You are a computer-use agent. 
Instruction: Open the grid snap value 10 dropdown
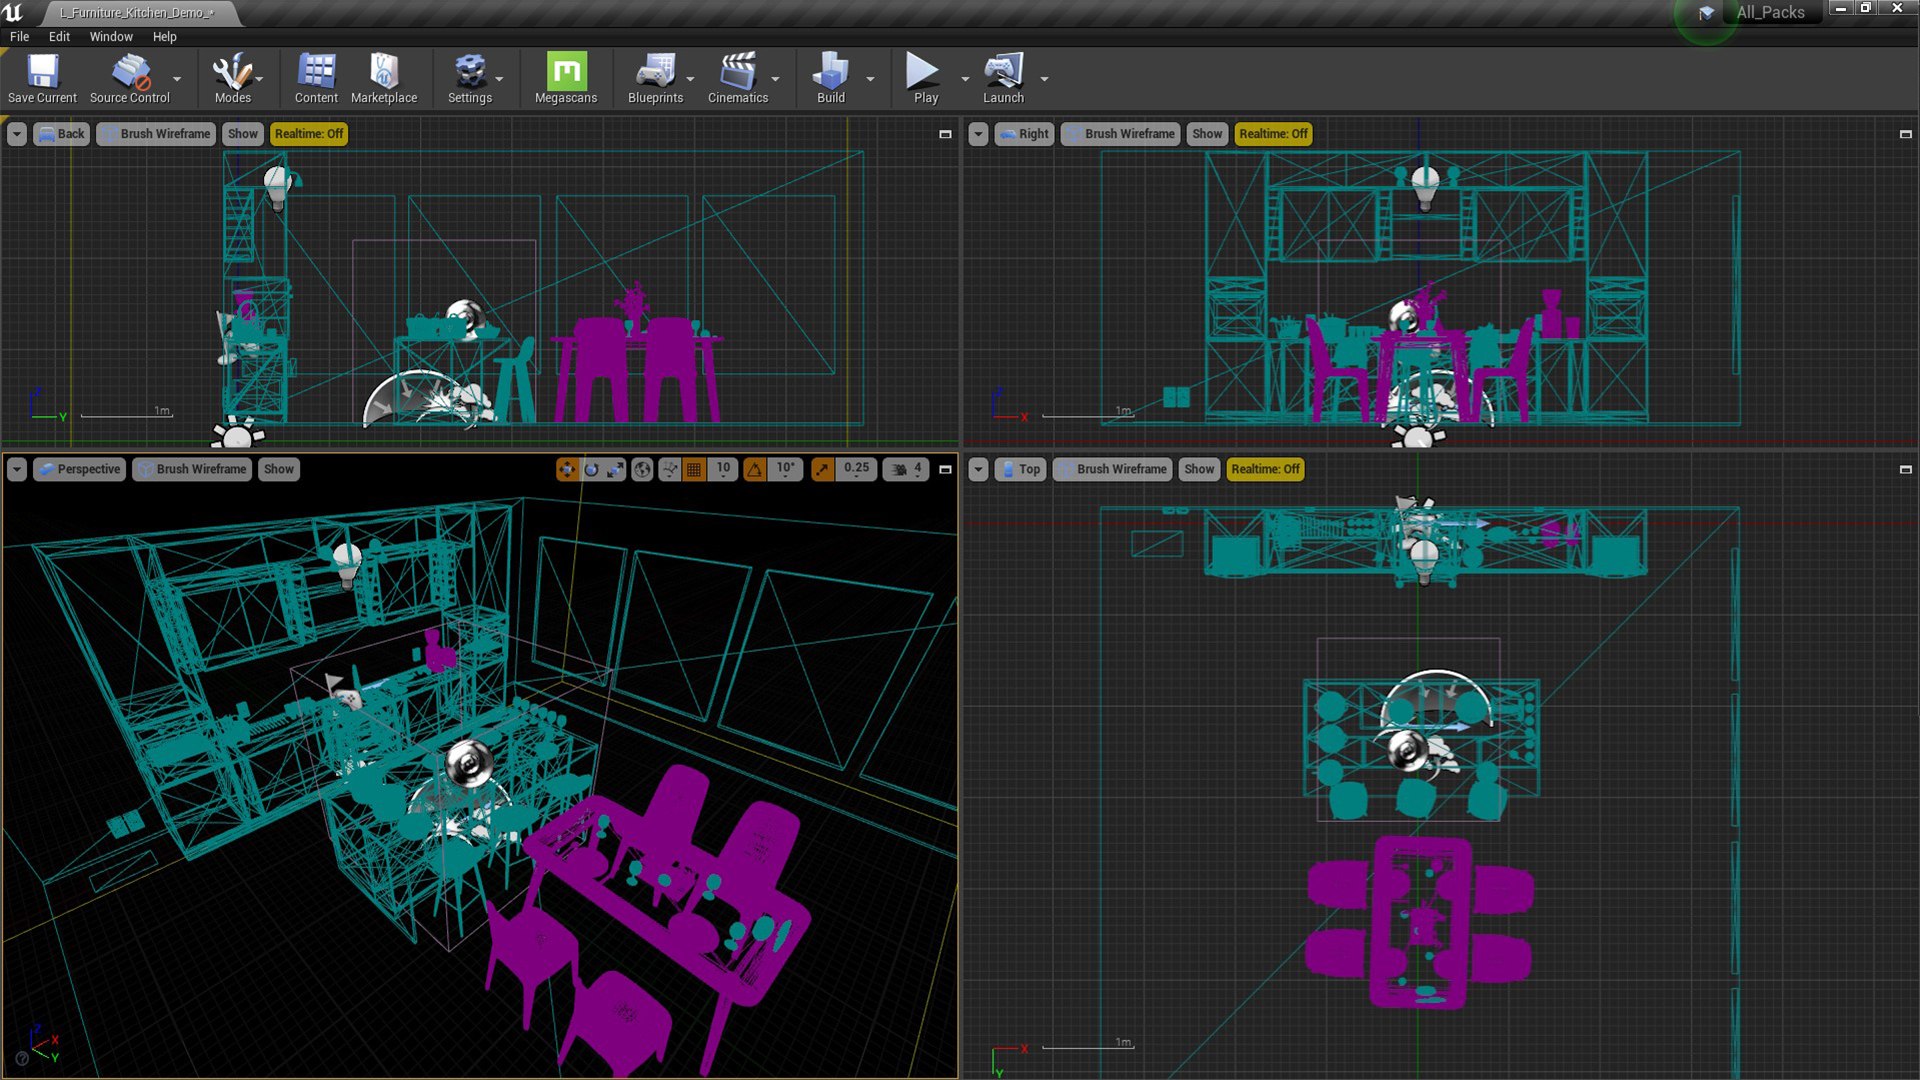tap(723, 468)
